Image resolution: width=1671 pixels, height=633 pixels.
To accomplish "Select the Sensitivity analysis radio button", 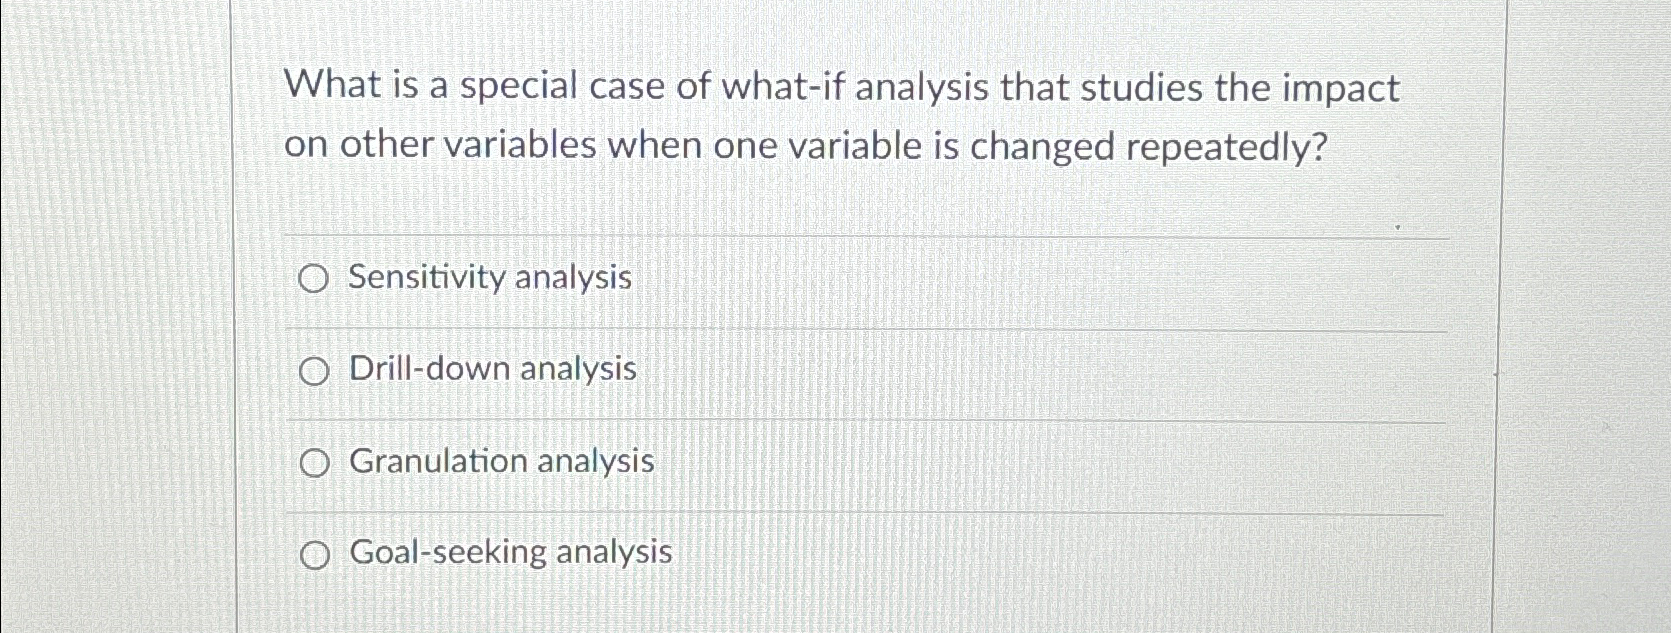I will tap(313, 281).
